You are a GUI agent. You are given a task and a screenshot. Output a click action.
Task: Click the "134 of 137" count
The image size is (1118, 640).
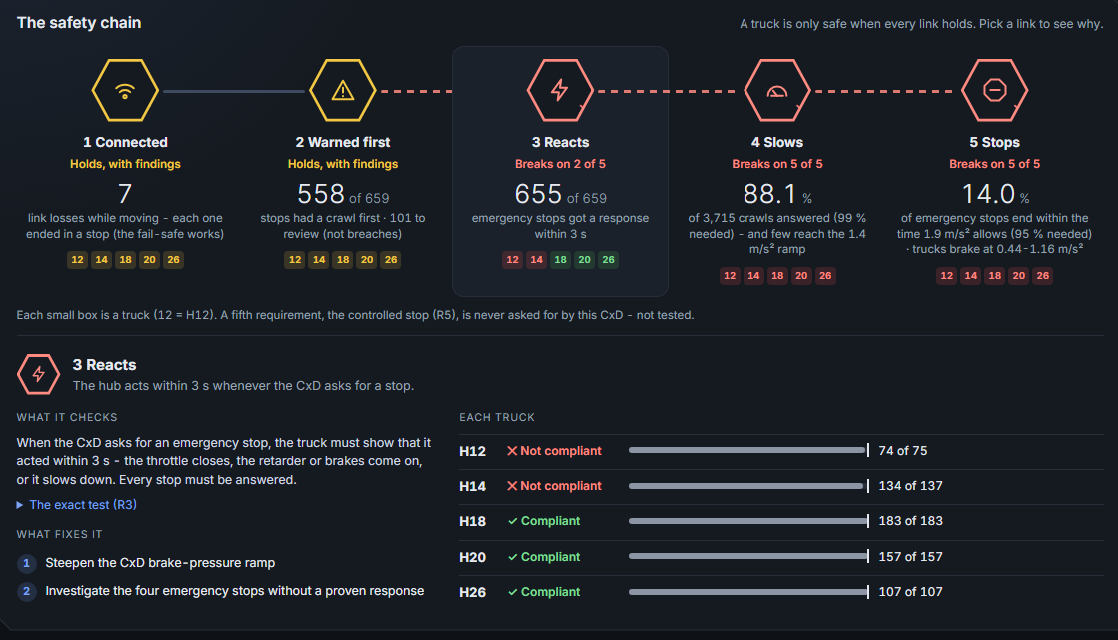[911, 485]
